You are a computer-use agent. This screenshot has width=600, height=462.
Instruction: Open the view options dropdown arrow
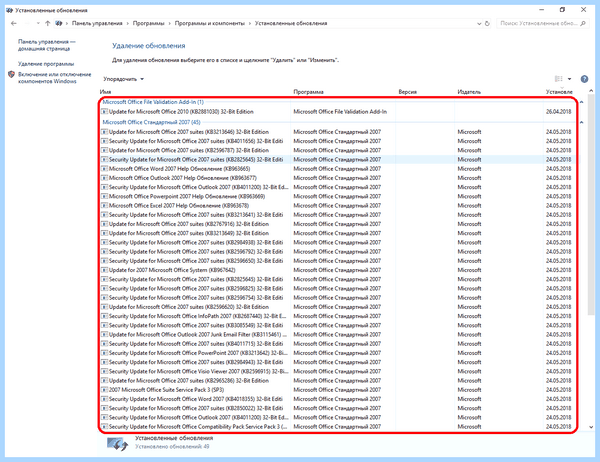pyautogui.click(x=569, y=79)
